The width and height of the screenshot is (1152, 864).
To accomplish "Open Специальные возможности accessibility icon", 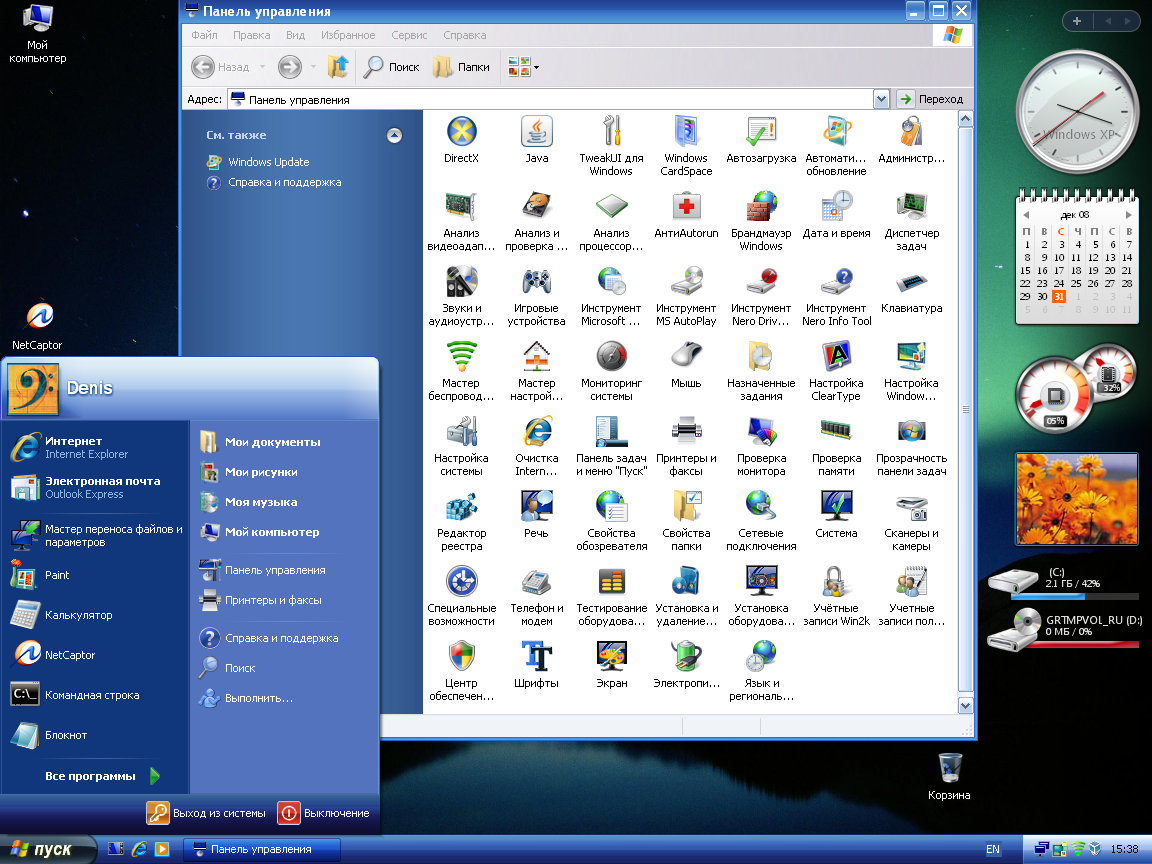I will click(x=461, y=595).
